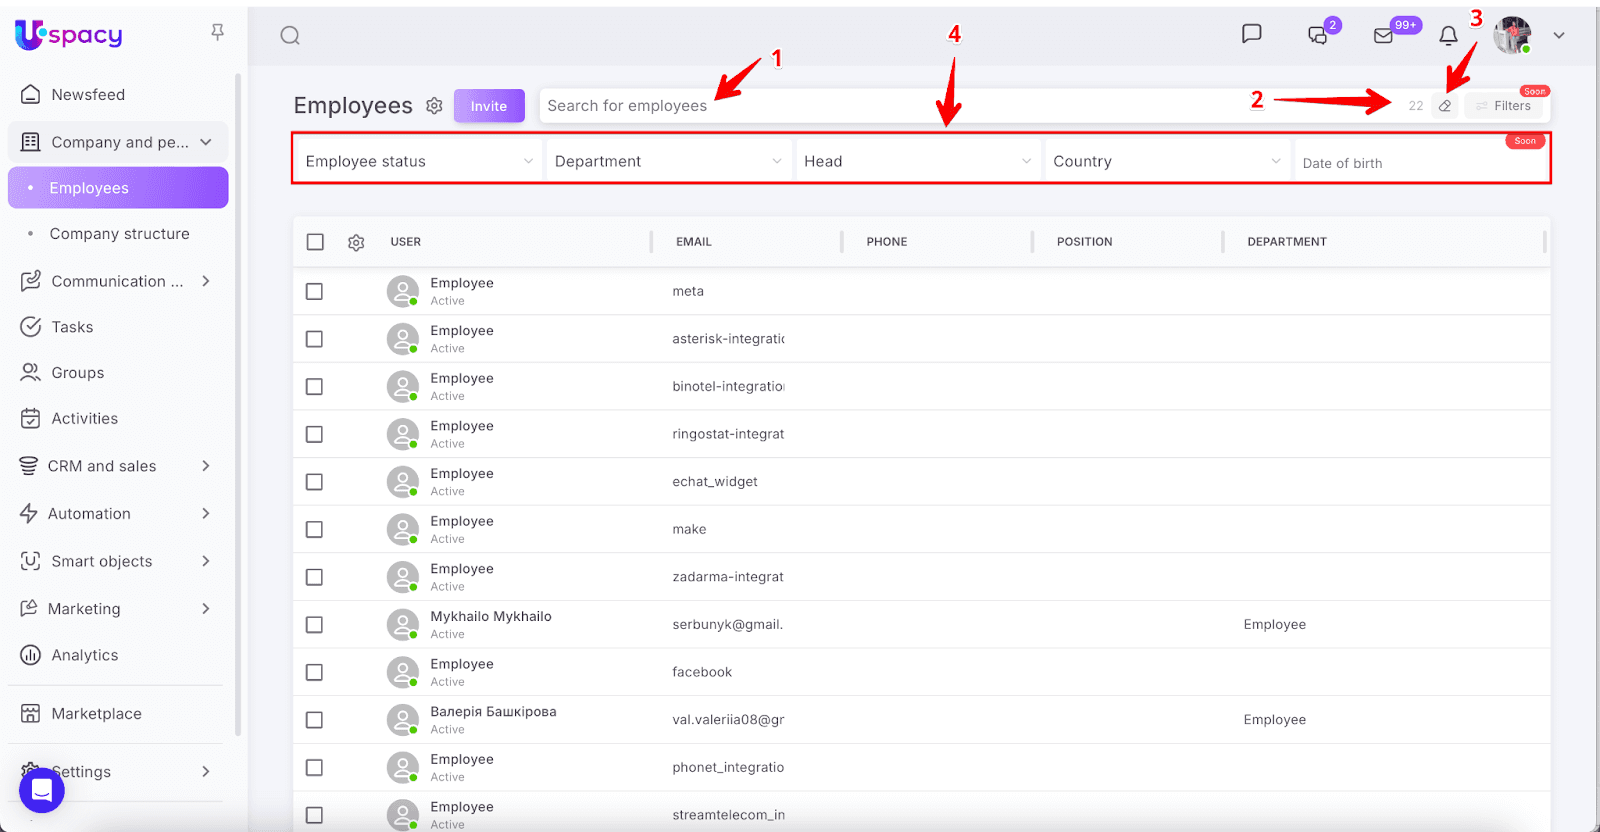Check the box for Валерія Башкірова row
Screen dimensions: 1600x832
[x=314, y=720]
